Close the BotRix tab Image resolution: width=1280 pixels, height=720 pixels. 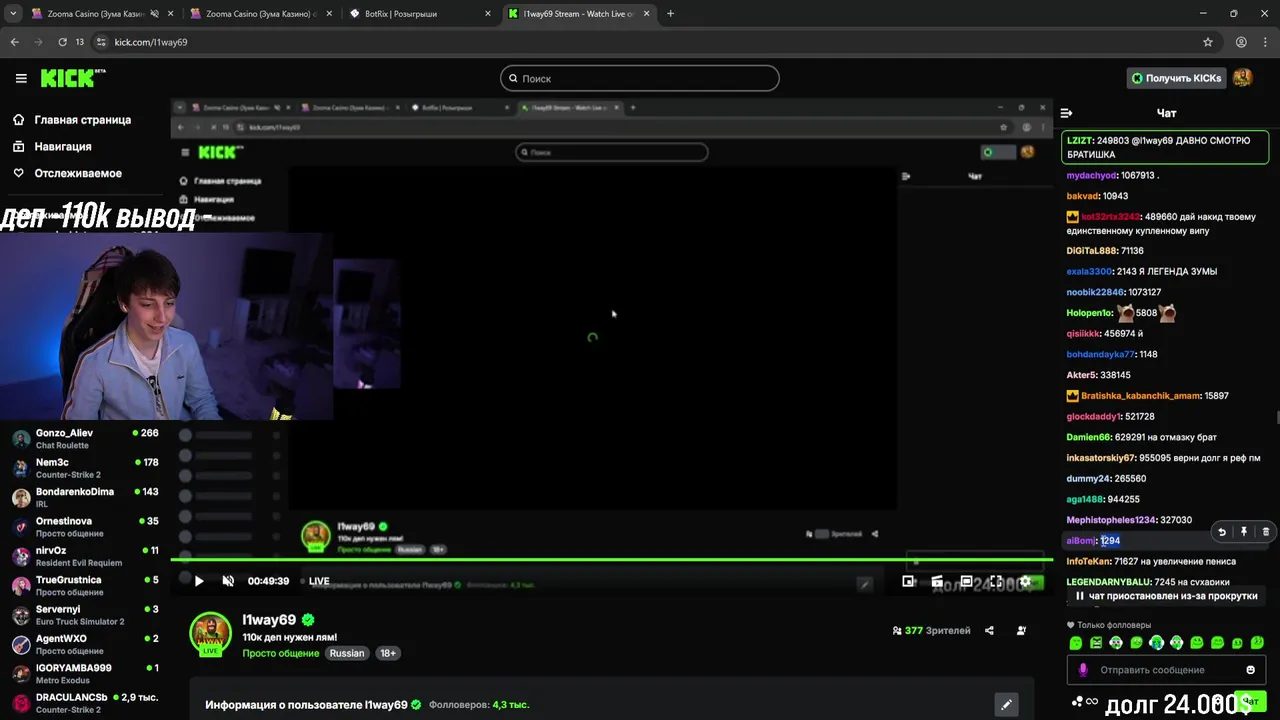tap(488, 14)
